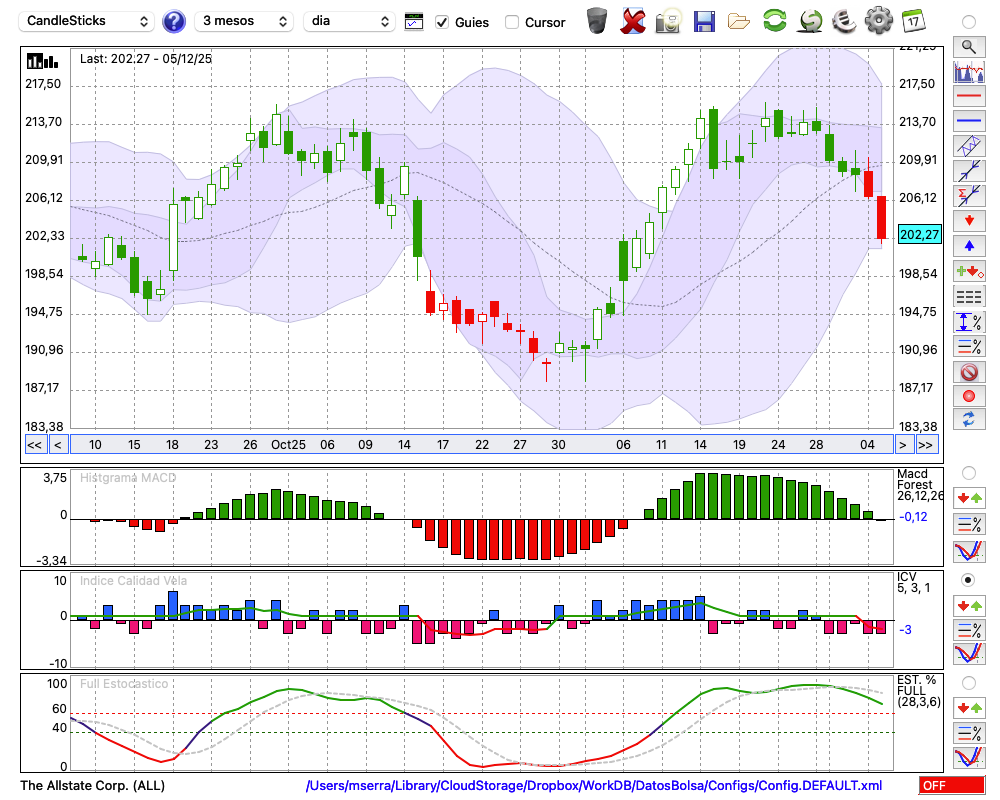This screenshot has width=1000, height=800.
Task: Click the green refresh arrows icon
Action: (x=774, y=21)
